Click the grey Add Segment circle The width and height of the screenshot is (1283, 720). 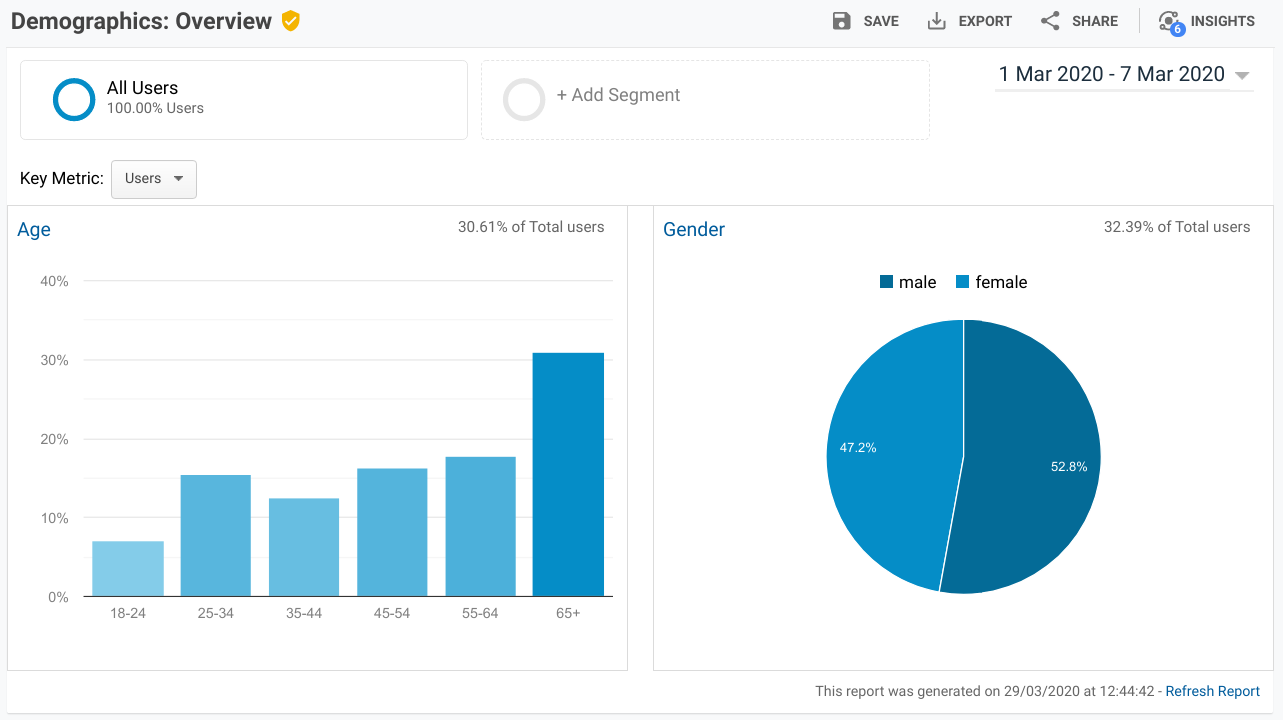pyautogui.click(x=524, y=100)
